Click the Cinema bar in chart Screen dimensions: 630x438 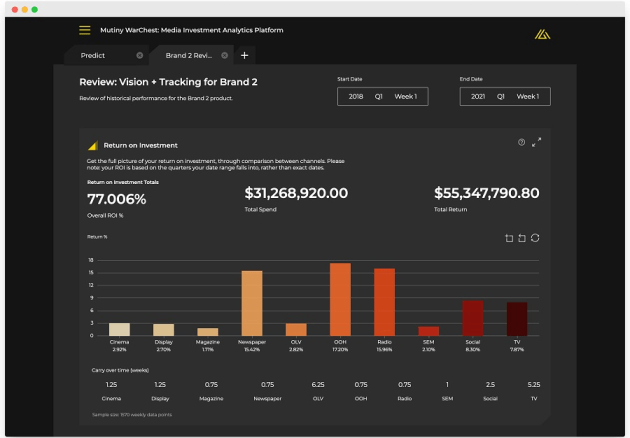(x=119, y=330)
